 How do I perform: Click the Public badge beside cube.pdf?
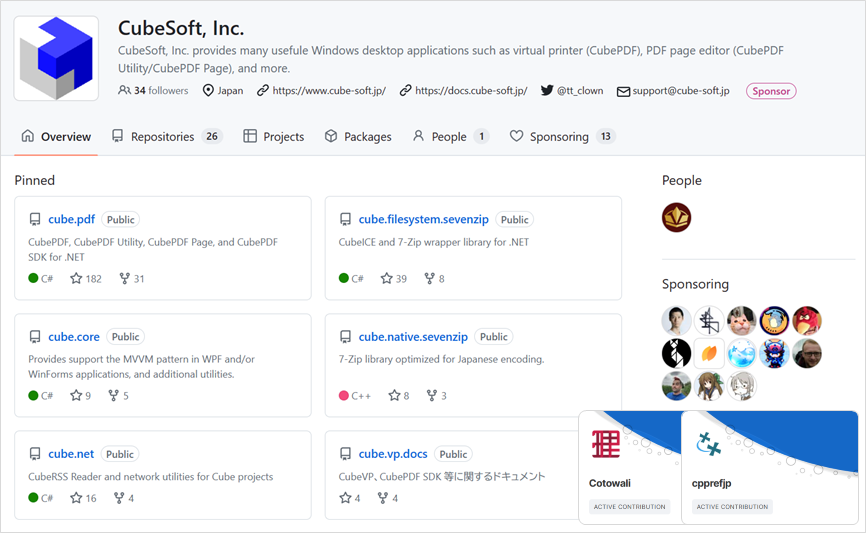(x=120, y=219)
